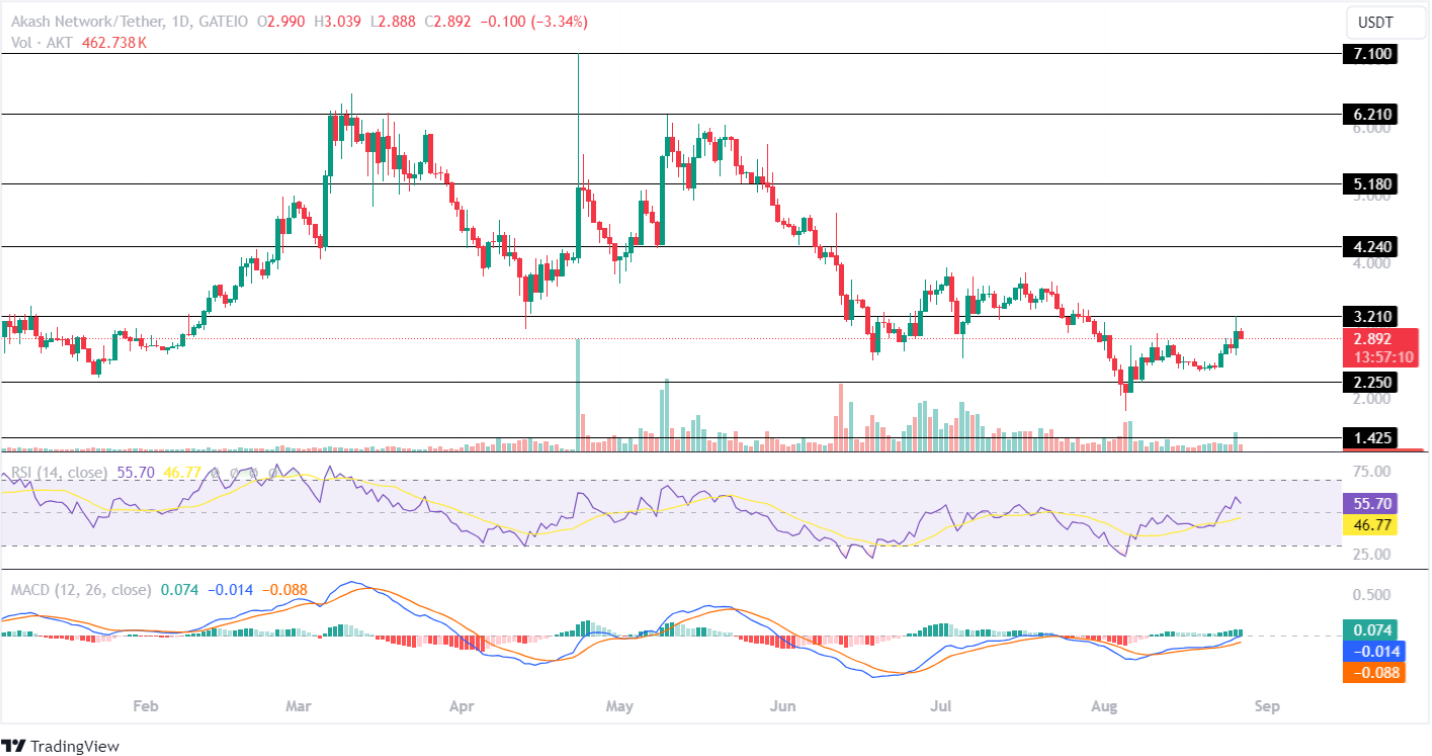
Task: Select the 6.210 price level label
Action: [x=1369, y=114]
